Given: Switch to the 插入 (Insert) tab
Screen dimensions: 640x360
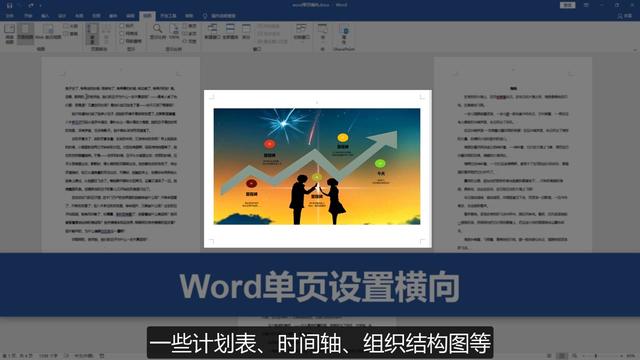Looking at the screenshot, I should [45, 16].
